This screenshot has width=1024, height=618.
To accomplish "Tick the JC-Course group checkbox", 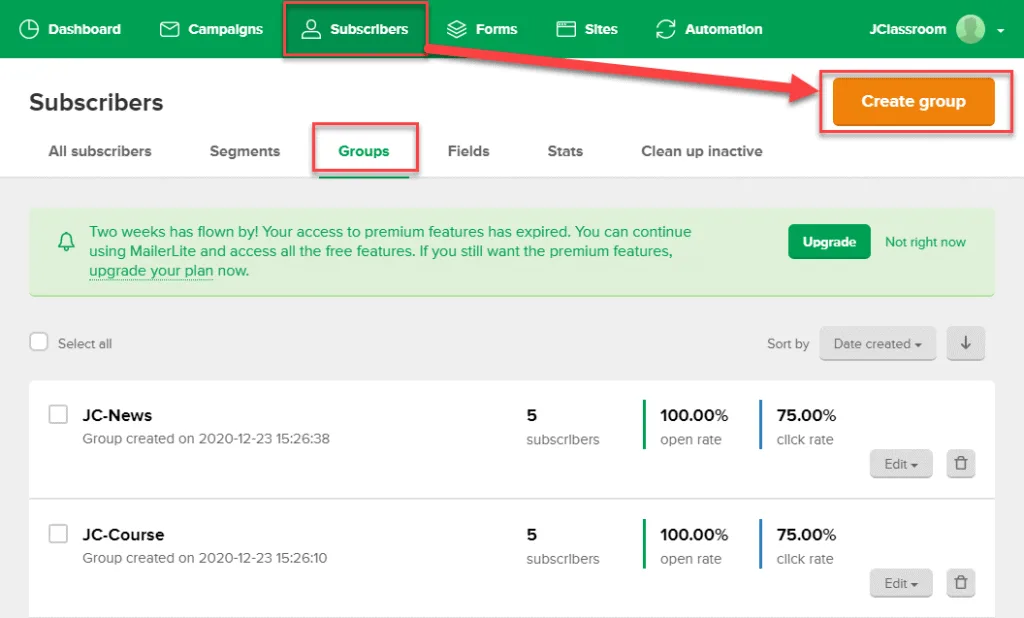I will click(58, 534).
